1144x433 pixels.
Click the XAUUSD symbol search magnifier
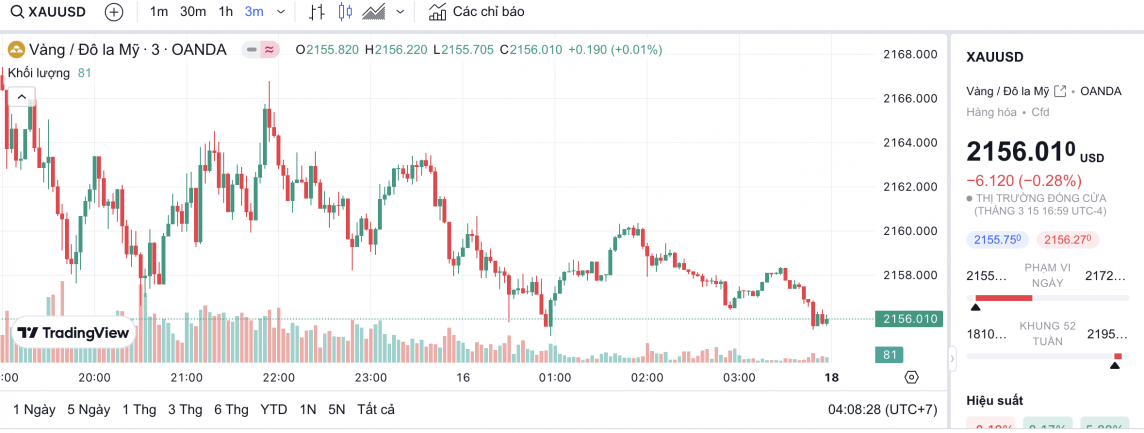pos(15,12)
